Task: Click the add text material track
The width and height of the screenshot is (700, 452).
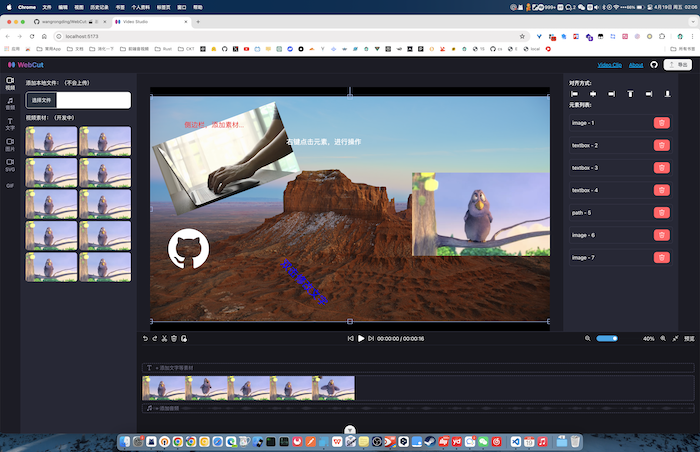Action: (418, 368)
